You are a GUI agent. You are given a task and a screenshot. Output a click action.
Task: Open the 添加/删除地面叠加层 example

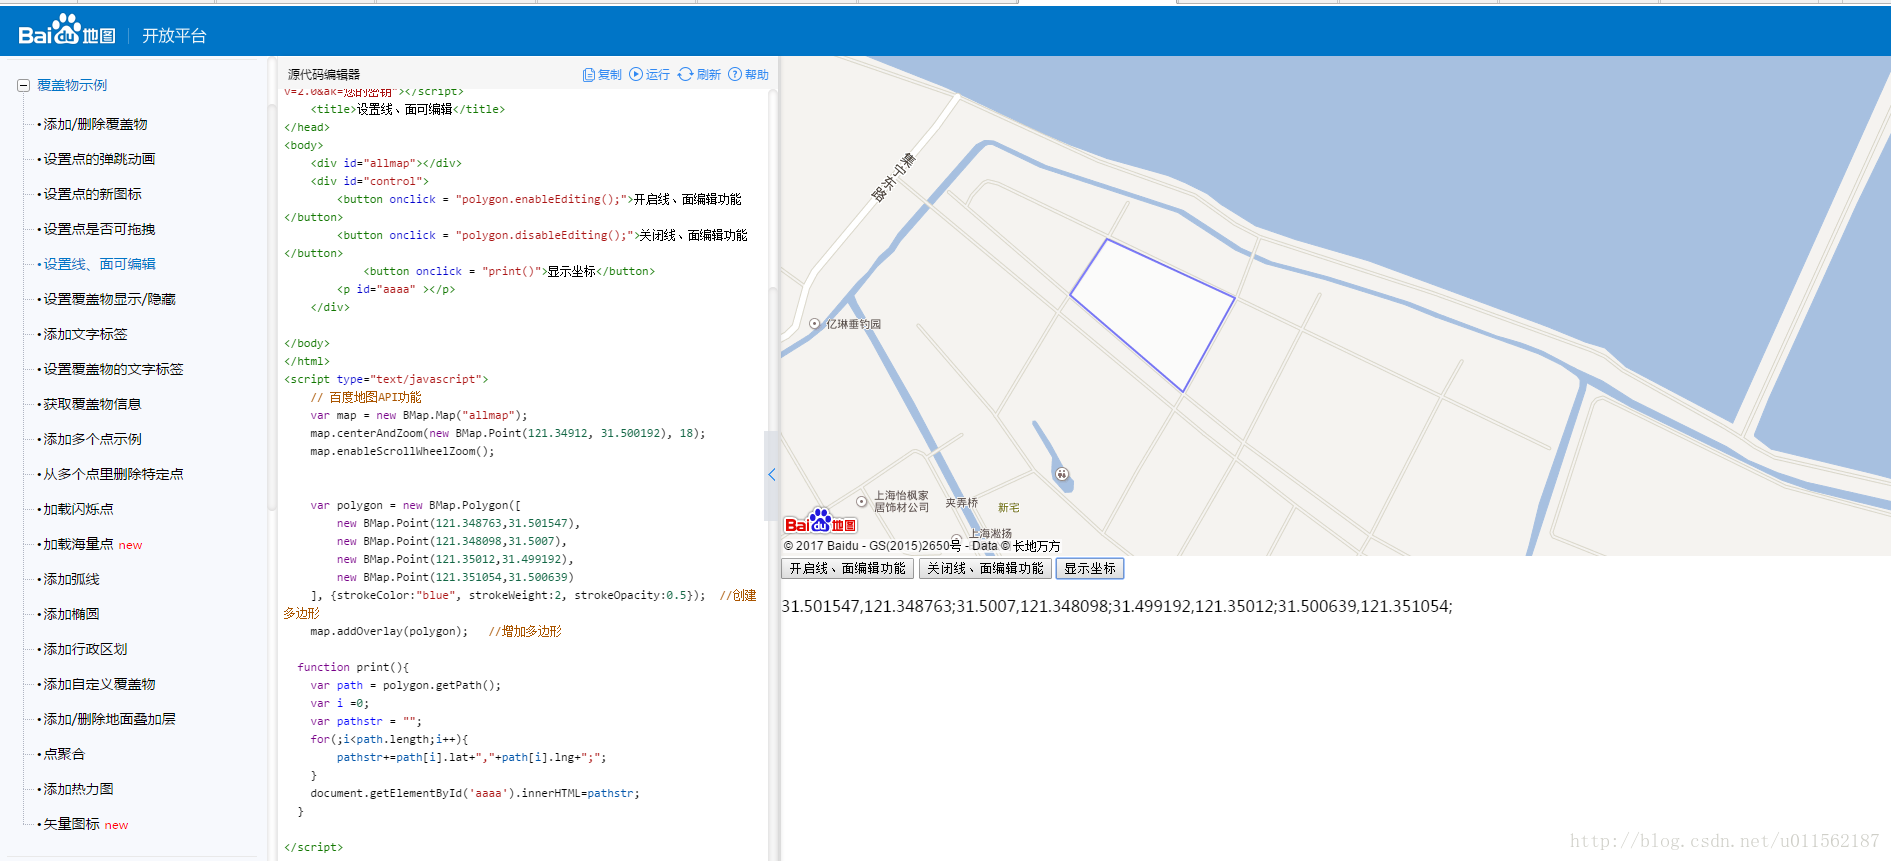click(109, 719)
